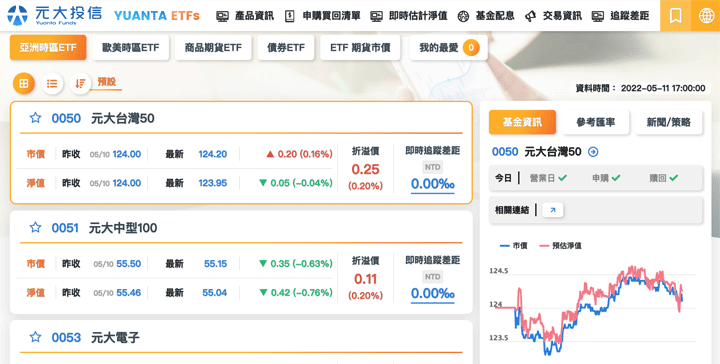Click 0050 change ▲ 0.20 (0.16%)
The width and height of the screenshot is (720, 364).
[299, 154]
